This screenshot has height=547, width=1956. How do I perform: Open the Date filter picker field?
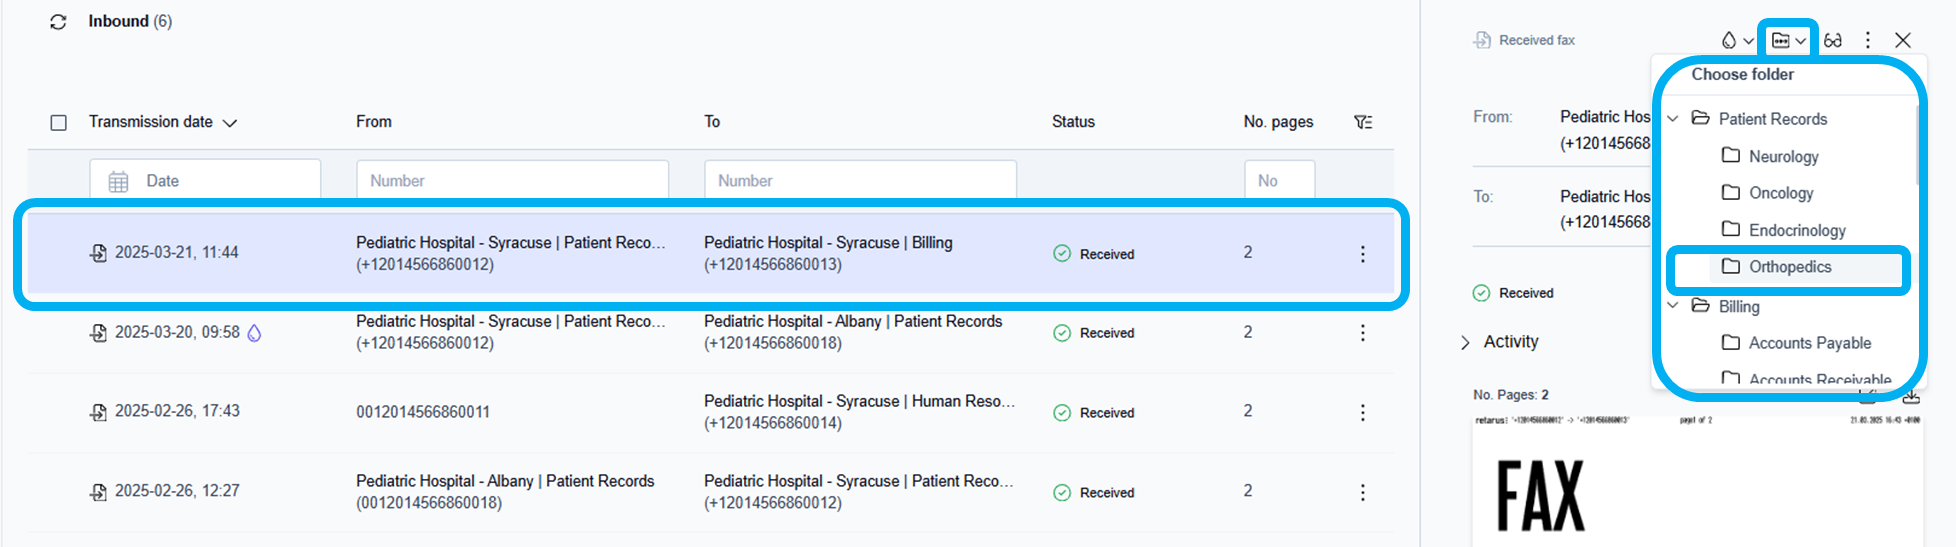[x=205, y=181]
